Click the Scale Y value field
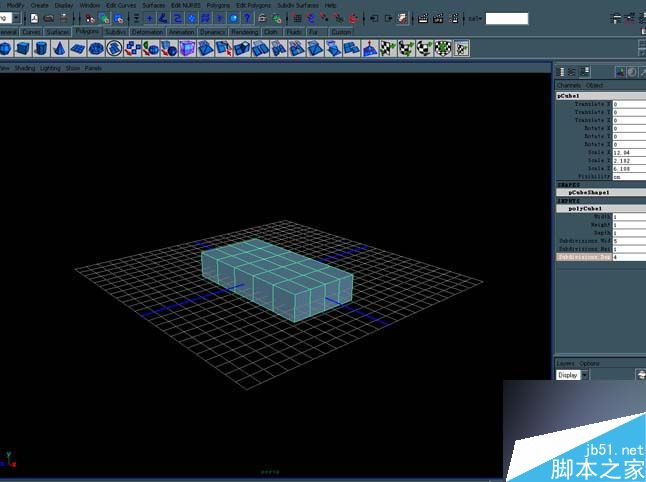 tap(629, 161)
